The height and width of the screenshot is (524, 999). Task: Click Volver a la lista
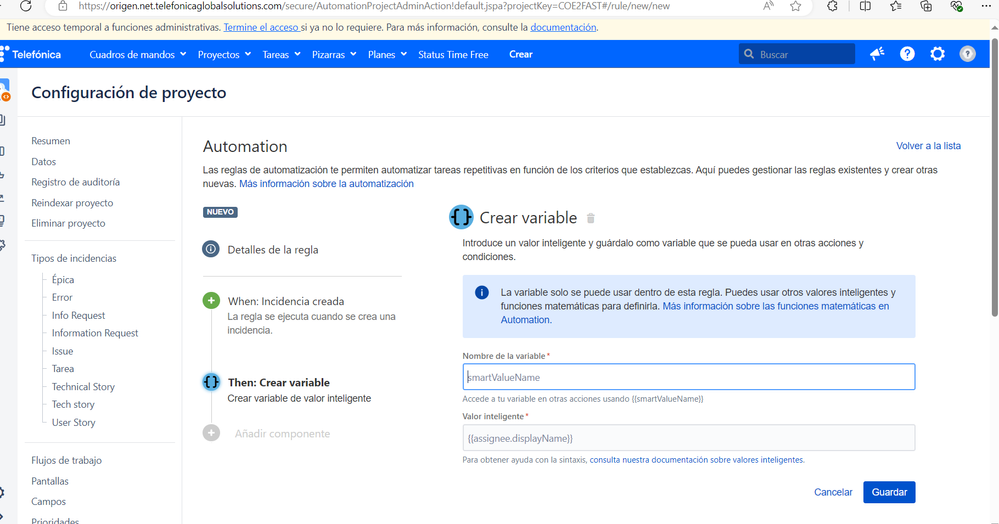click(x=928, y=146)
